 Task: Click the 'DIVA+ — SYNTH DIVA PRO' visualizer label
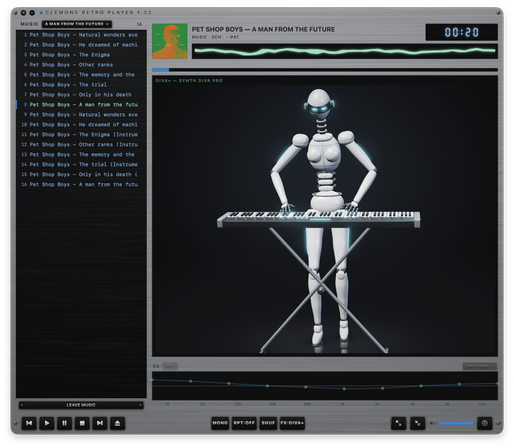(189, 81)
